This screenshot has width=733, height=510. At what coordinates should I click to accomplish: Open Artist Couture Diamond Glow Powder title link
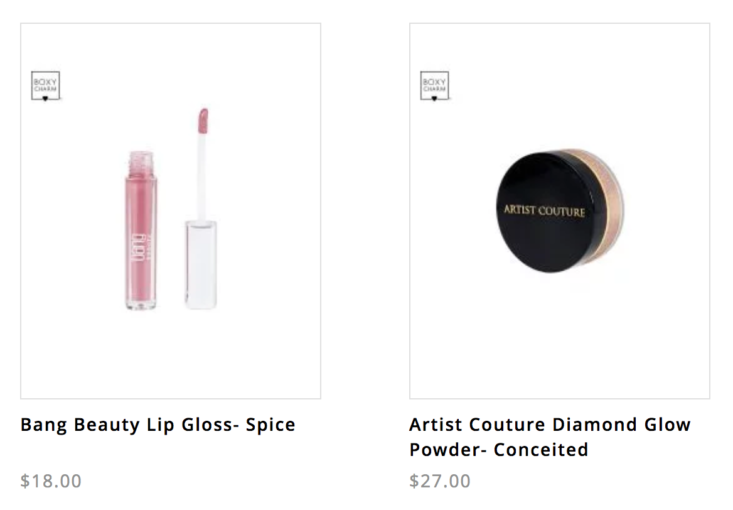550,437
